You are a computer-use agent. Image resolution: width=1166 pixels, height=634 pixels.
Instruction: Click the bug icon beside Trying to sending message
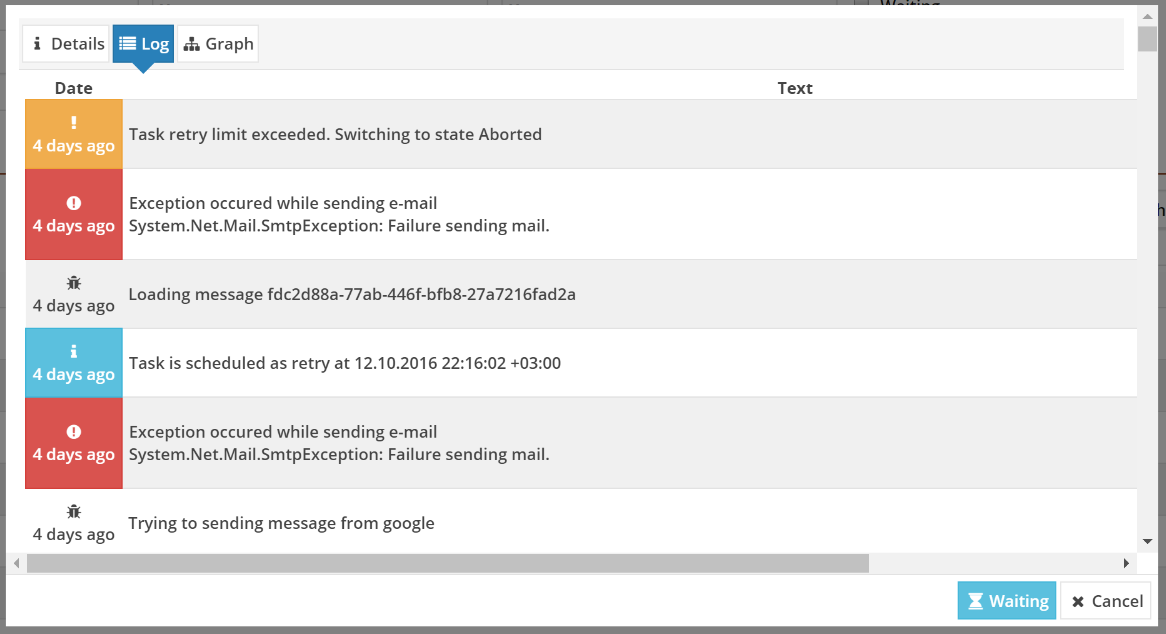74,511
